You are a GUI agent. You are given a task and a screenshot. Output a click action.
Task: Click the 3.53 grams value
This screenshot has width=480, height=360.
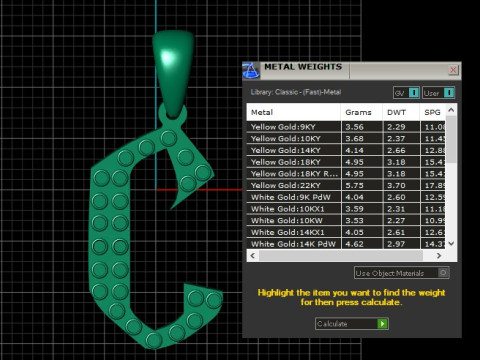coord(354,221)
